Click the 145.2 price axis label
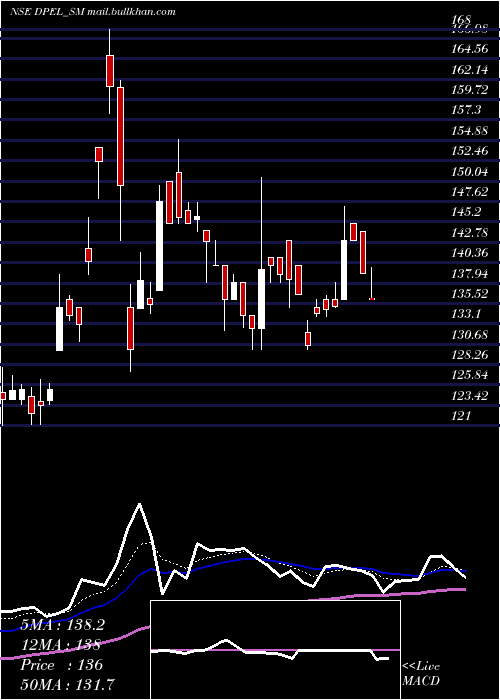500x700 pixels. [466, 212]
